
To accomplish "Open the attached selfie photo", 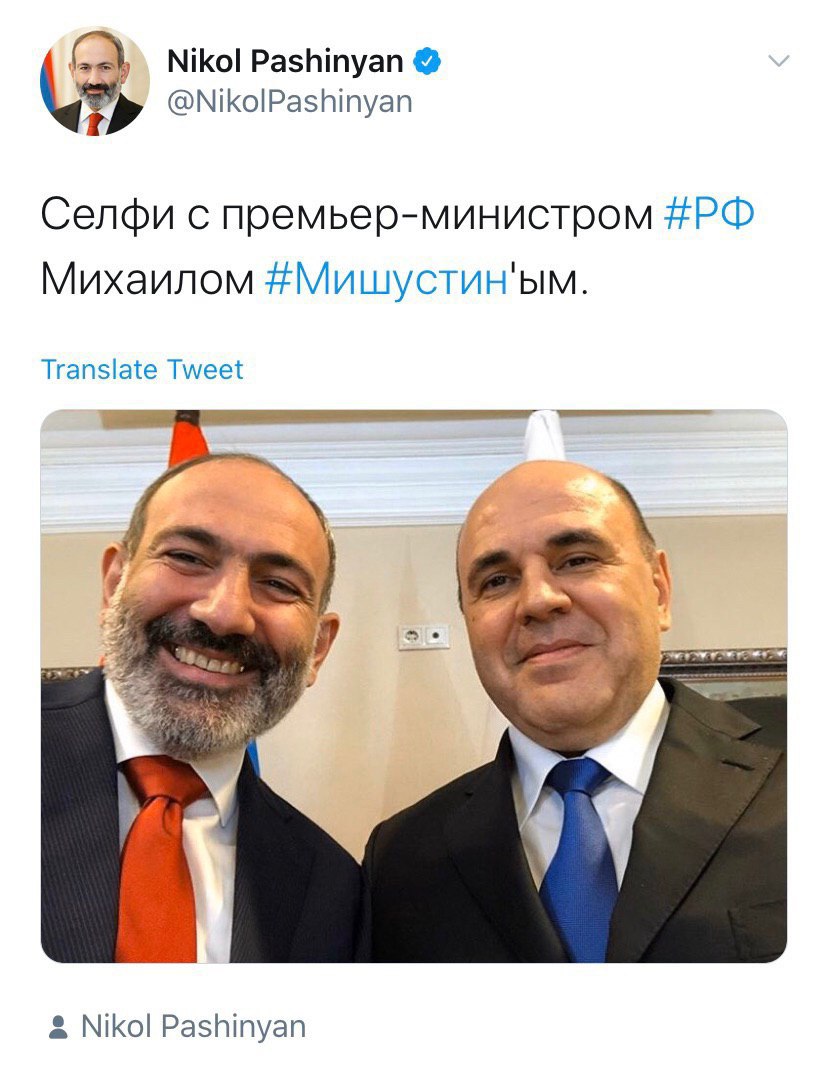I will [414, 686].
